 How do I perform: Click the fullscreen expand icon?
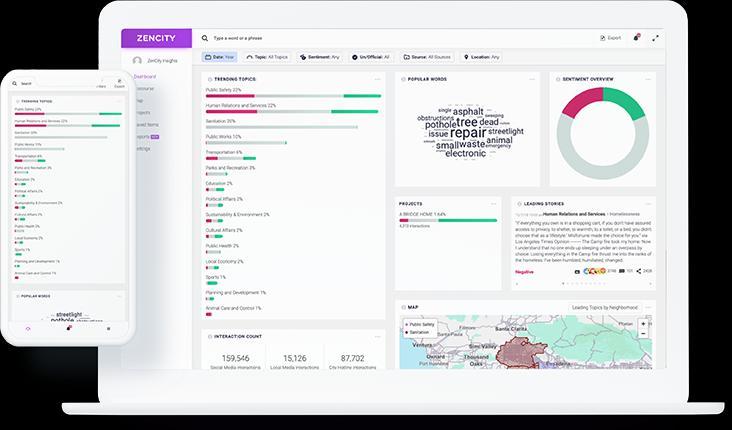[655, 38]
